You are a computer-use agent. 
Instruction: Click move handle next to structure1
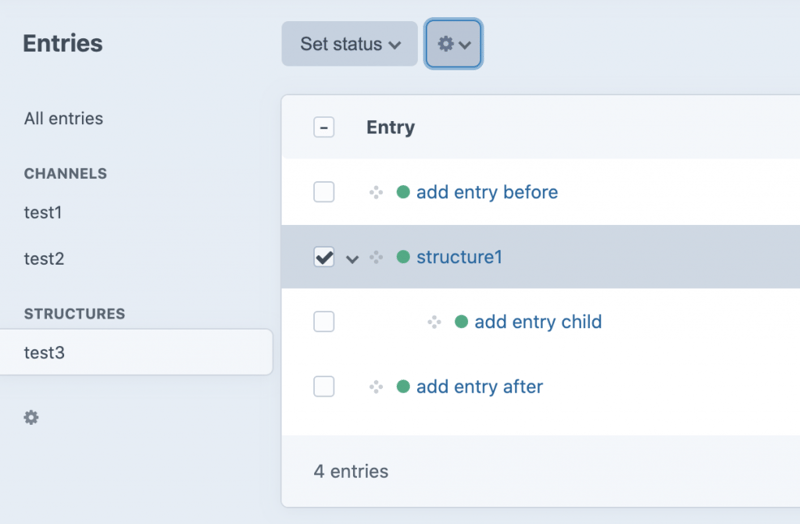coord(376,257)
